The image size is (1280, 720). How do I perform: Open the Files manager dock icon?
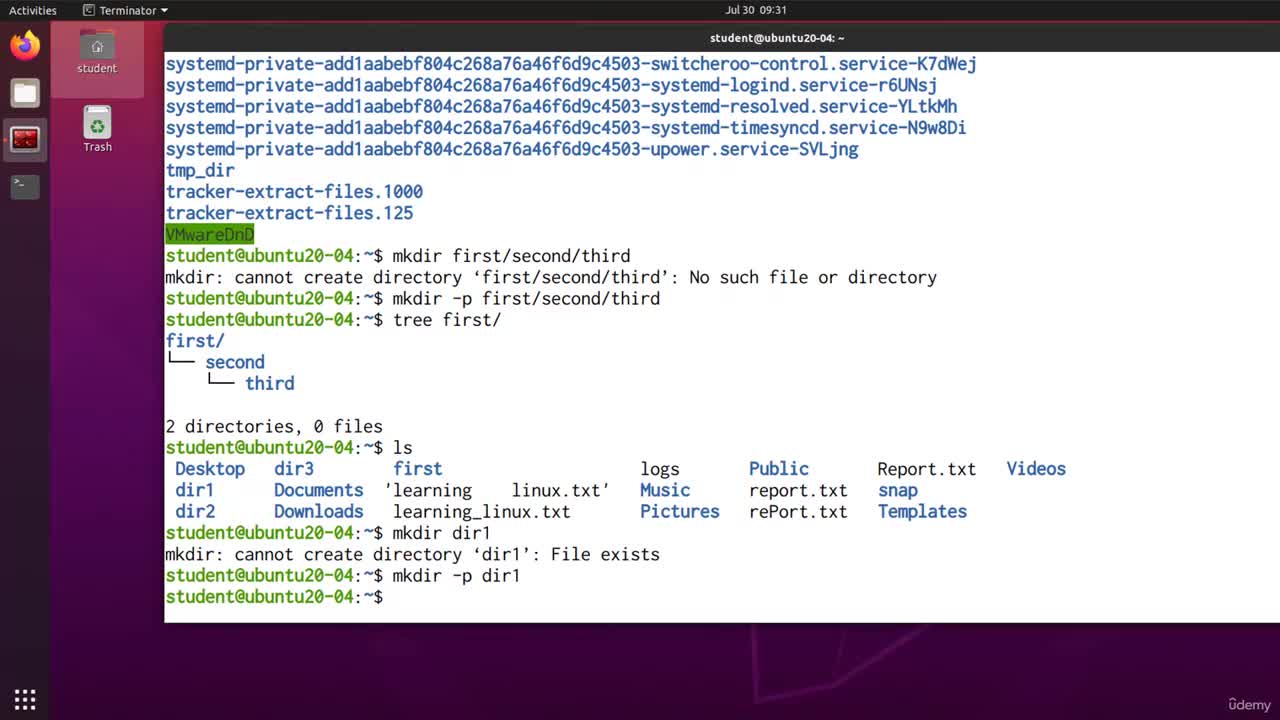25,93
